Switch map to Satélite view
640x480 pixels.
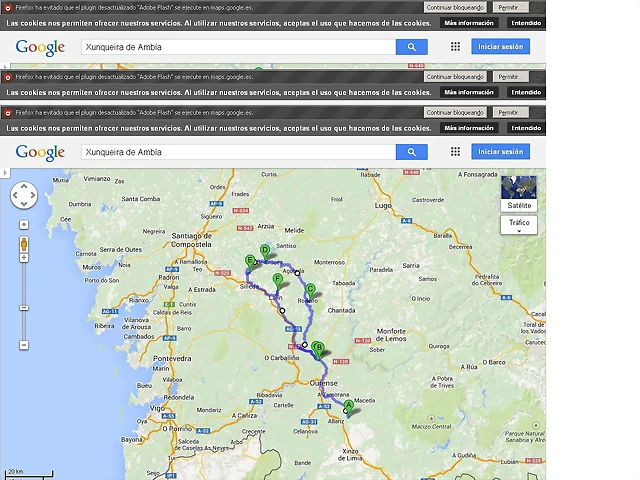[x=519, y=193]
